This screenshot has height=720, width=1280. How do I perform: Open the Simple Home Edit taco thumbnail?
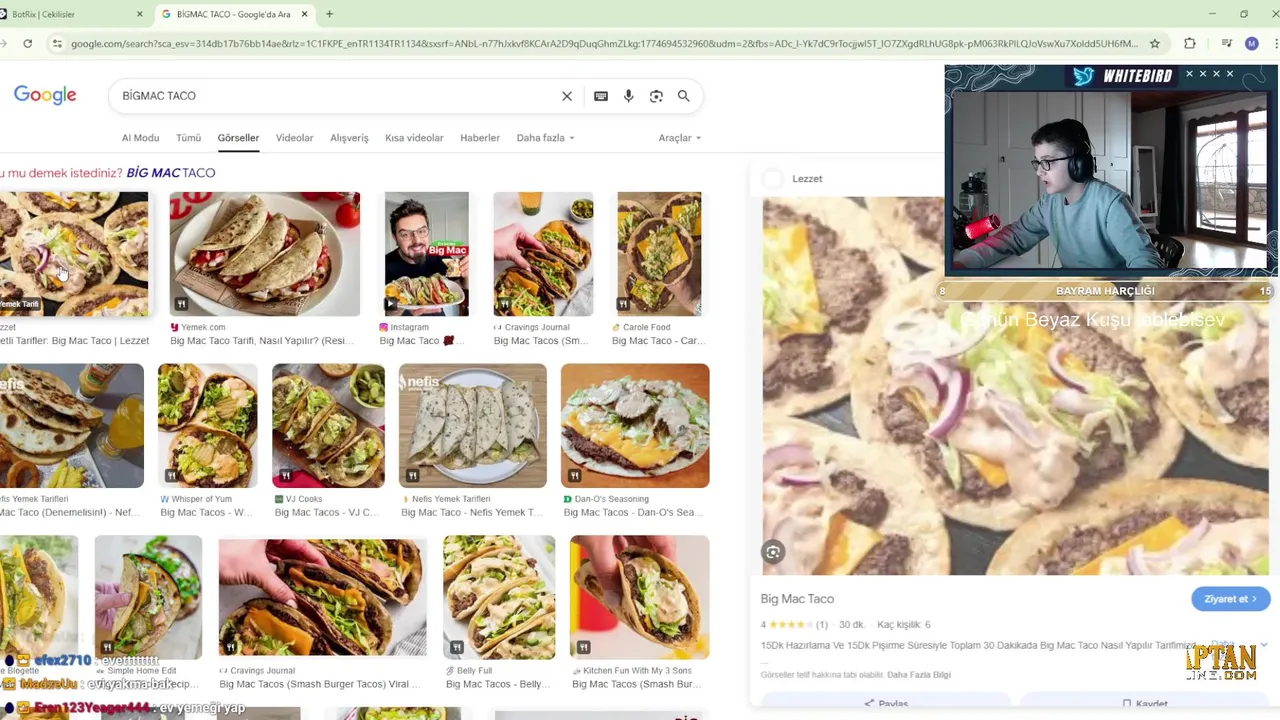coord(148,597)
